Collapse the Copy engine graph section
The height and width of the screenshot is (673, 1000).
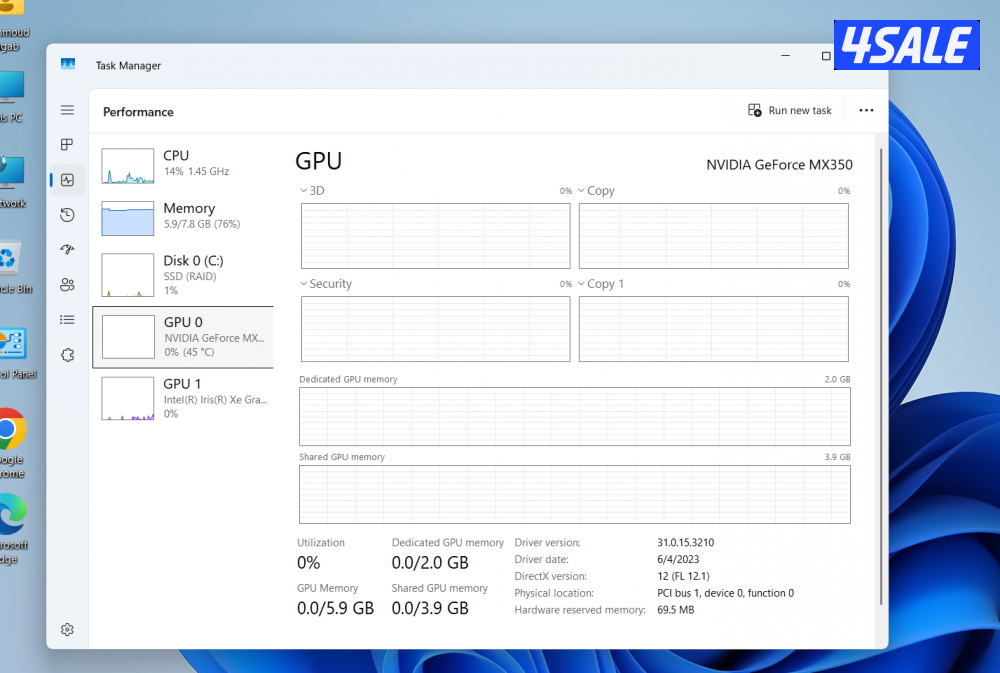581,190
